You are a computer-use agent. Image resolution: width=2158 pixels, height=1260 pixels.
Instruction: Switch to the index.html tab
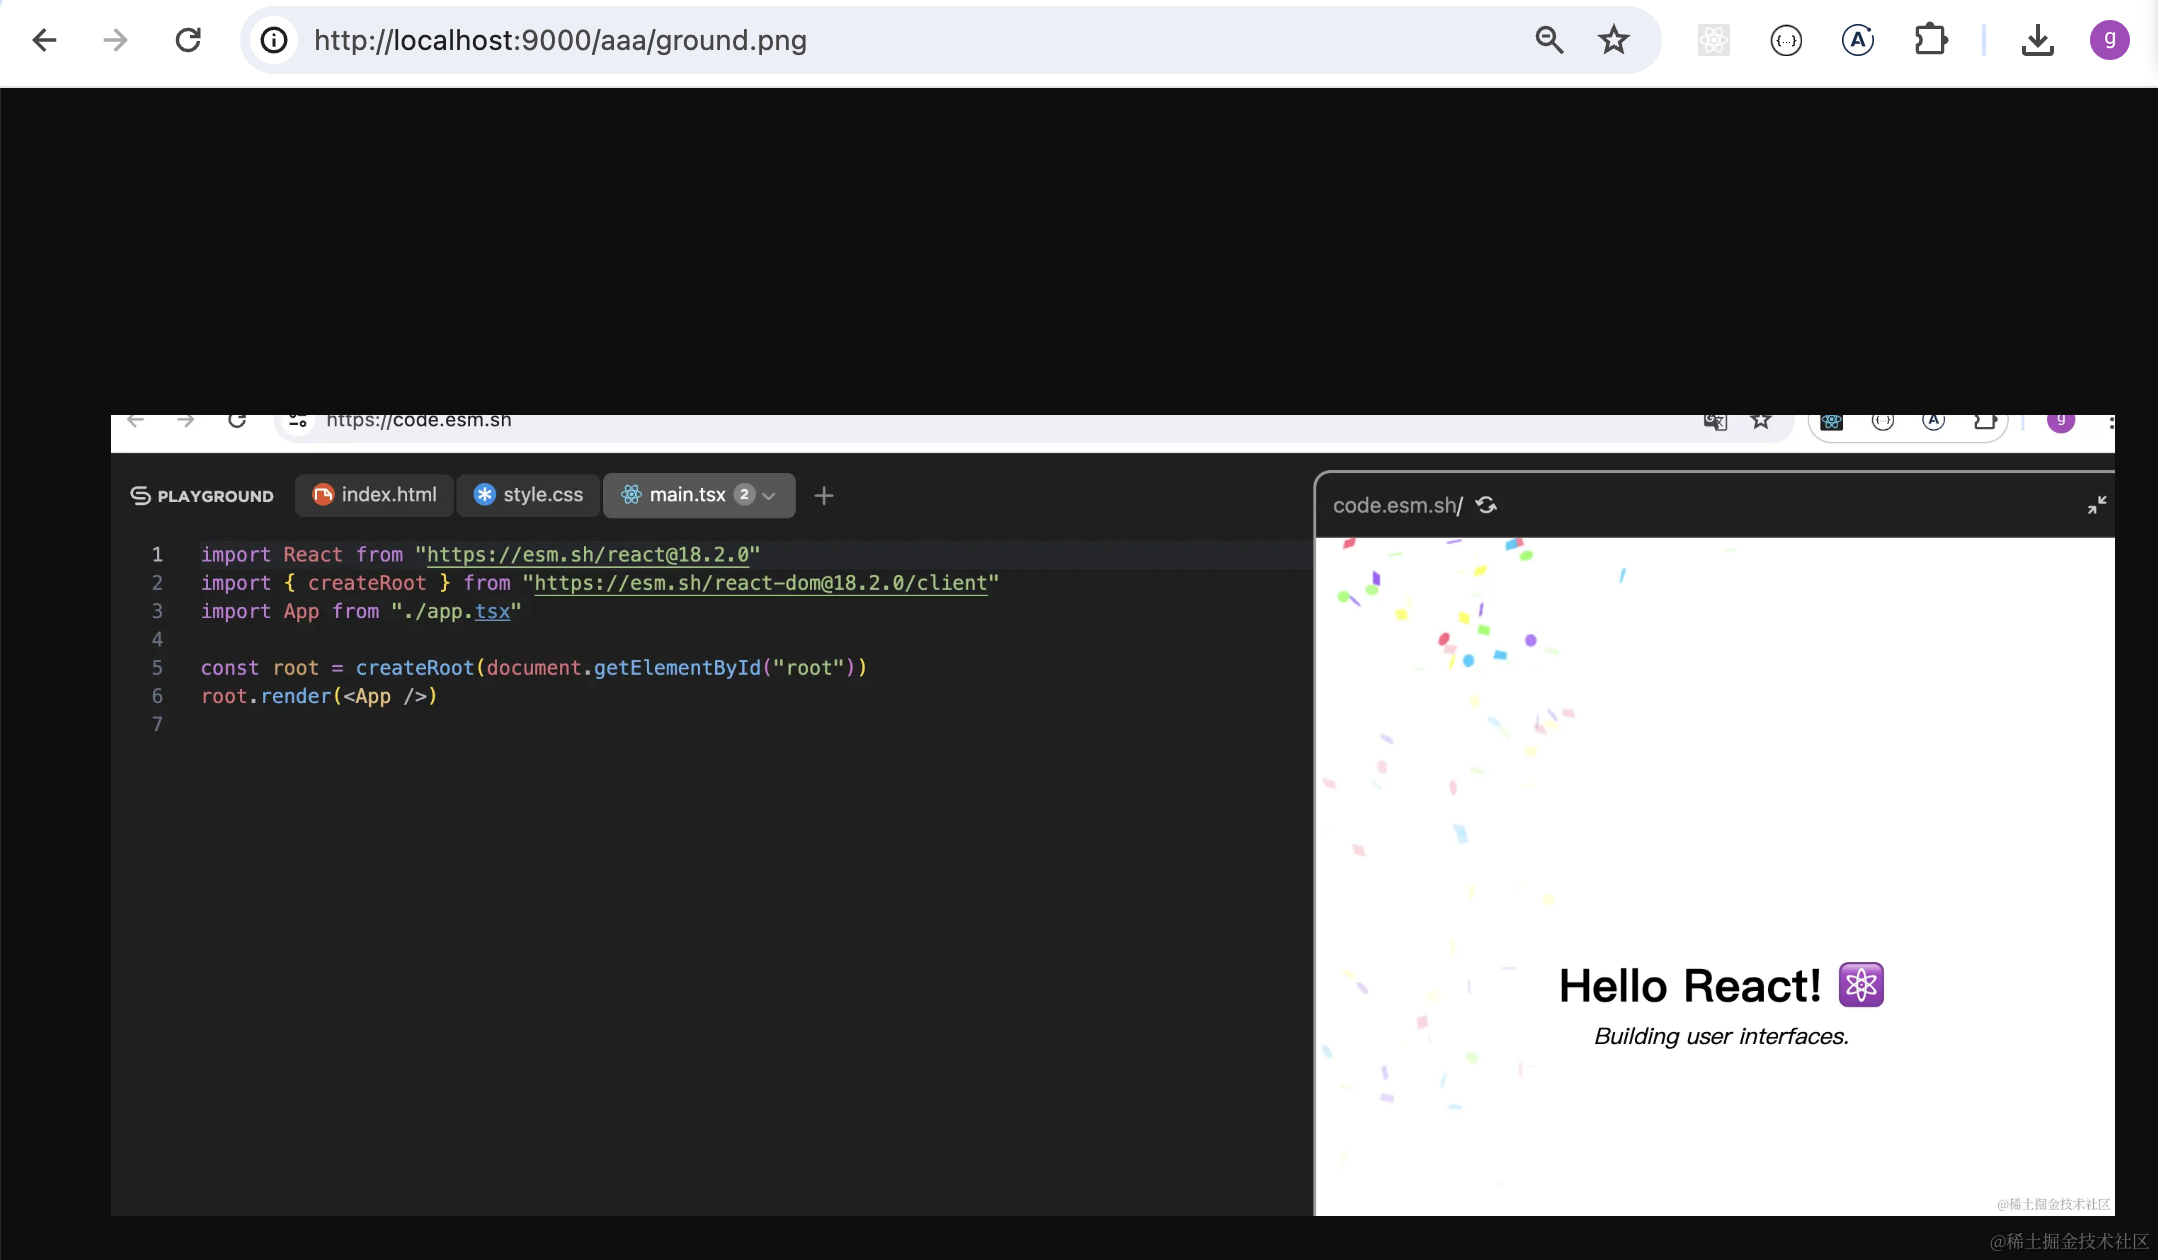[375, 495]
